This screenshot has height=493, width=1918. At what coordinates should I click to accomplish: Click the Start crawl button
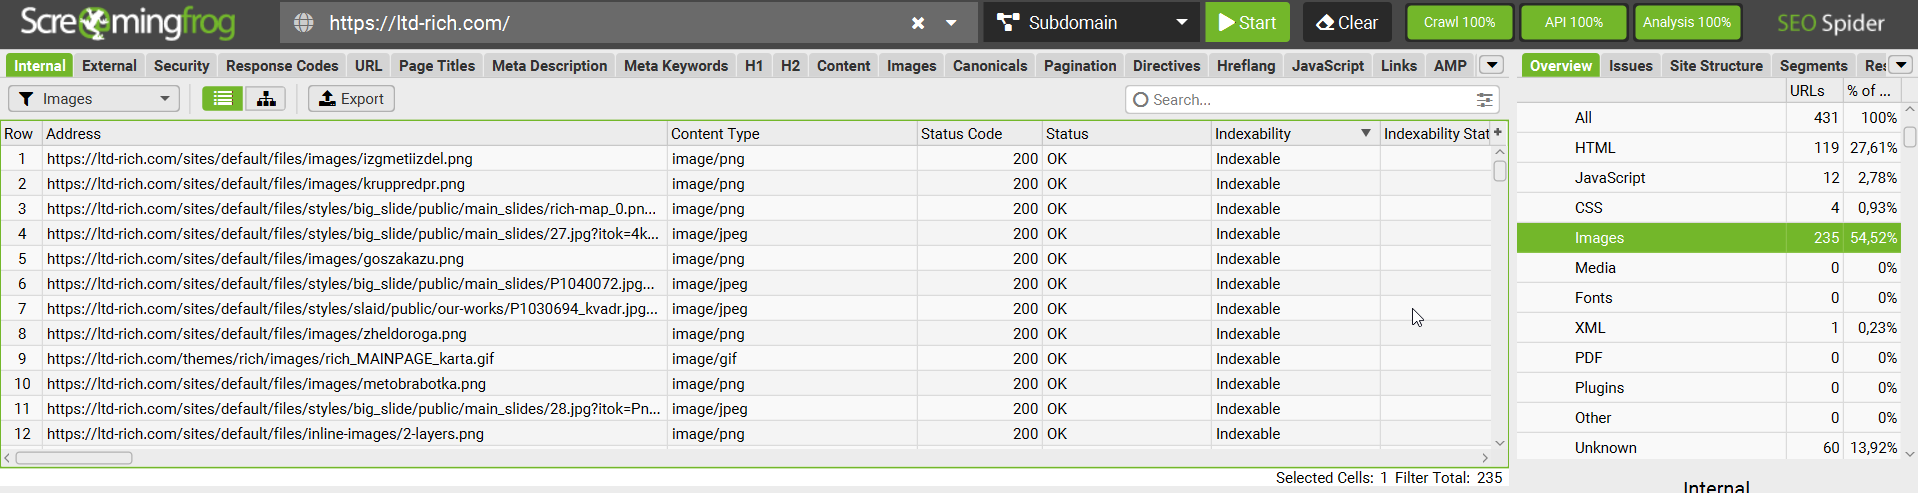(1247, 22)
